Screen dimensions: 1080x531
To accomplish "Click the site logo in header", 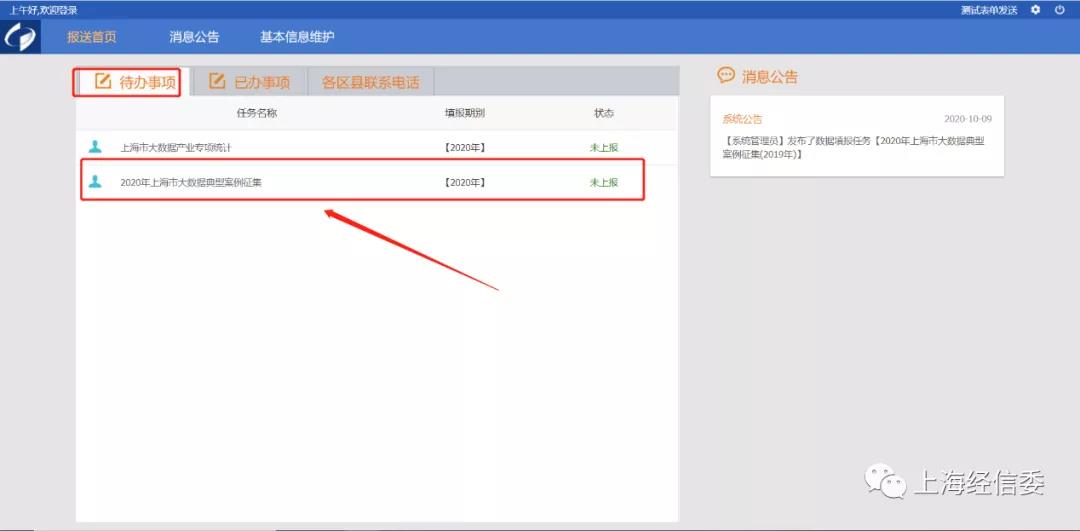I will click(20, 37).
